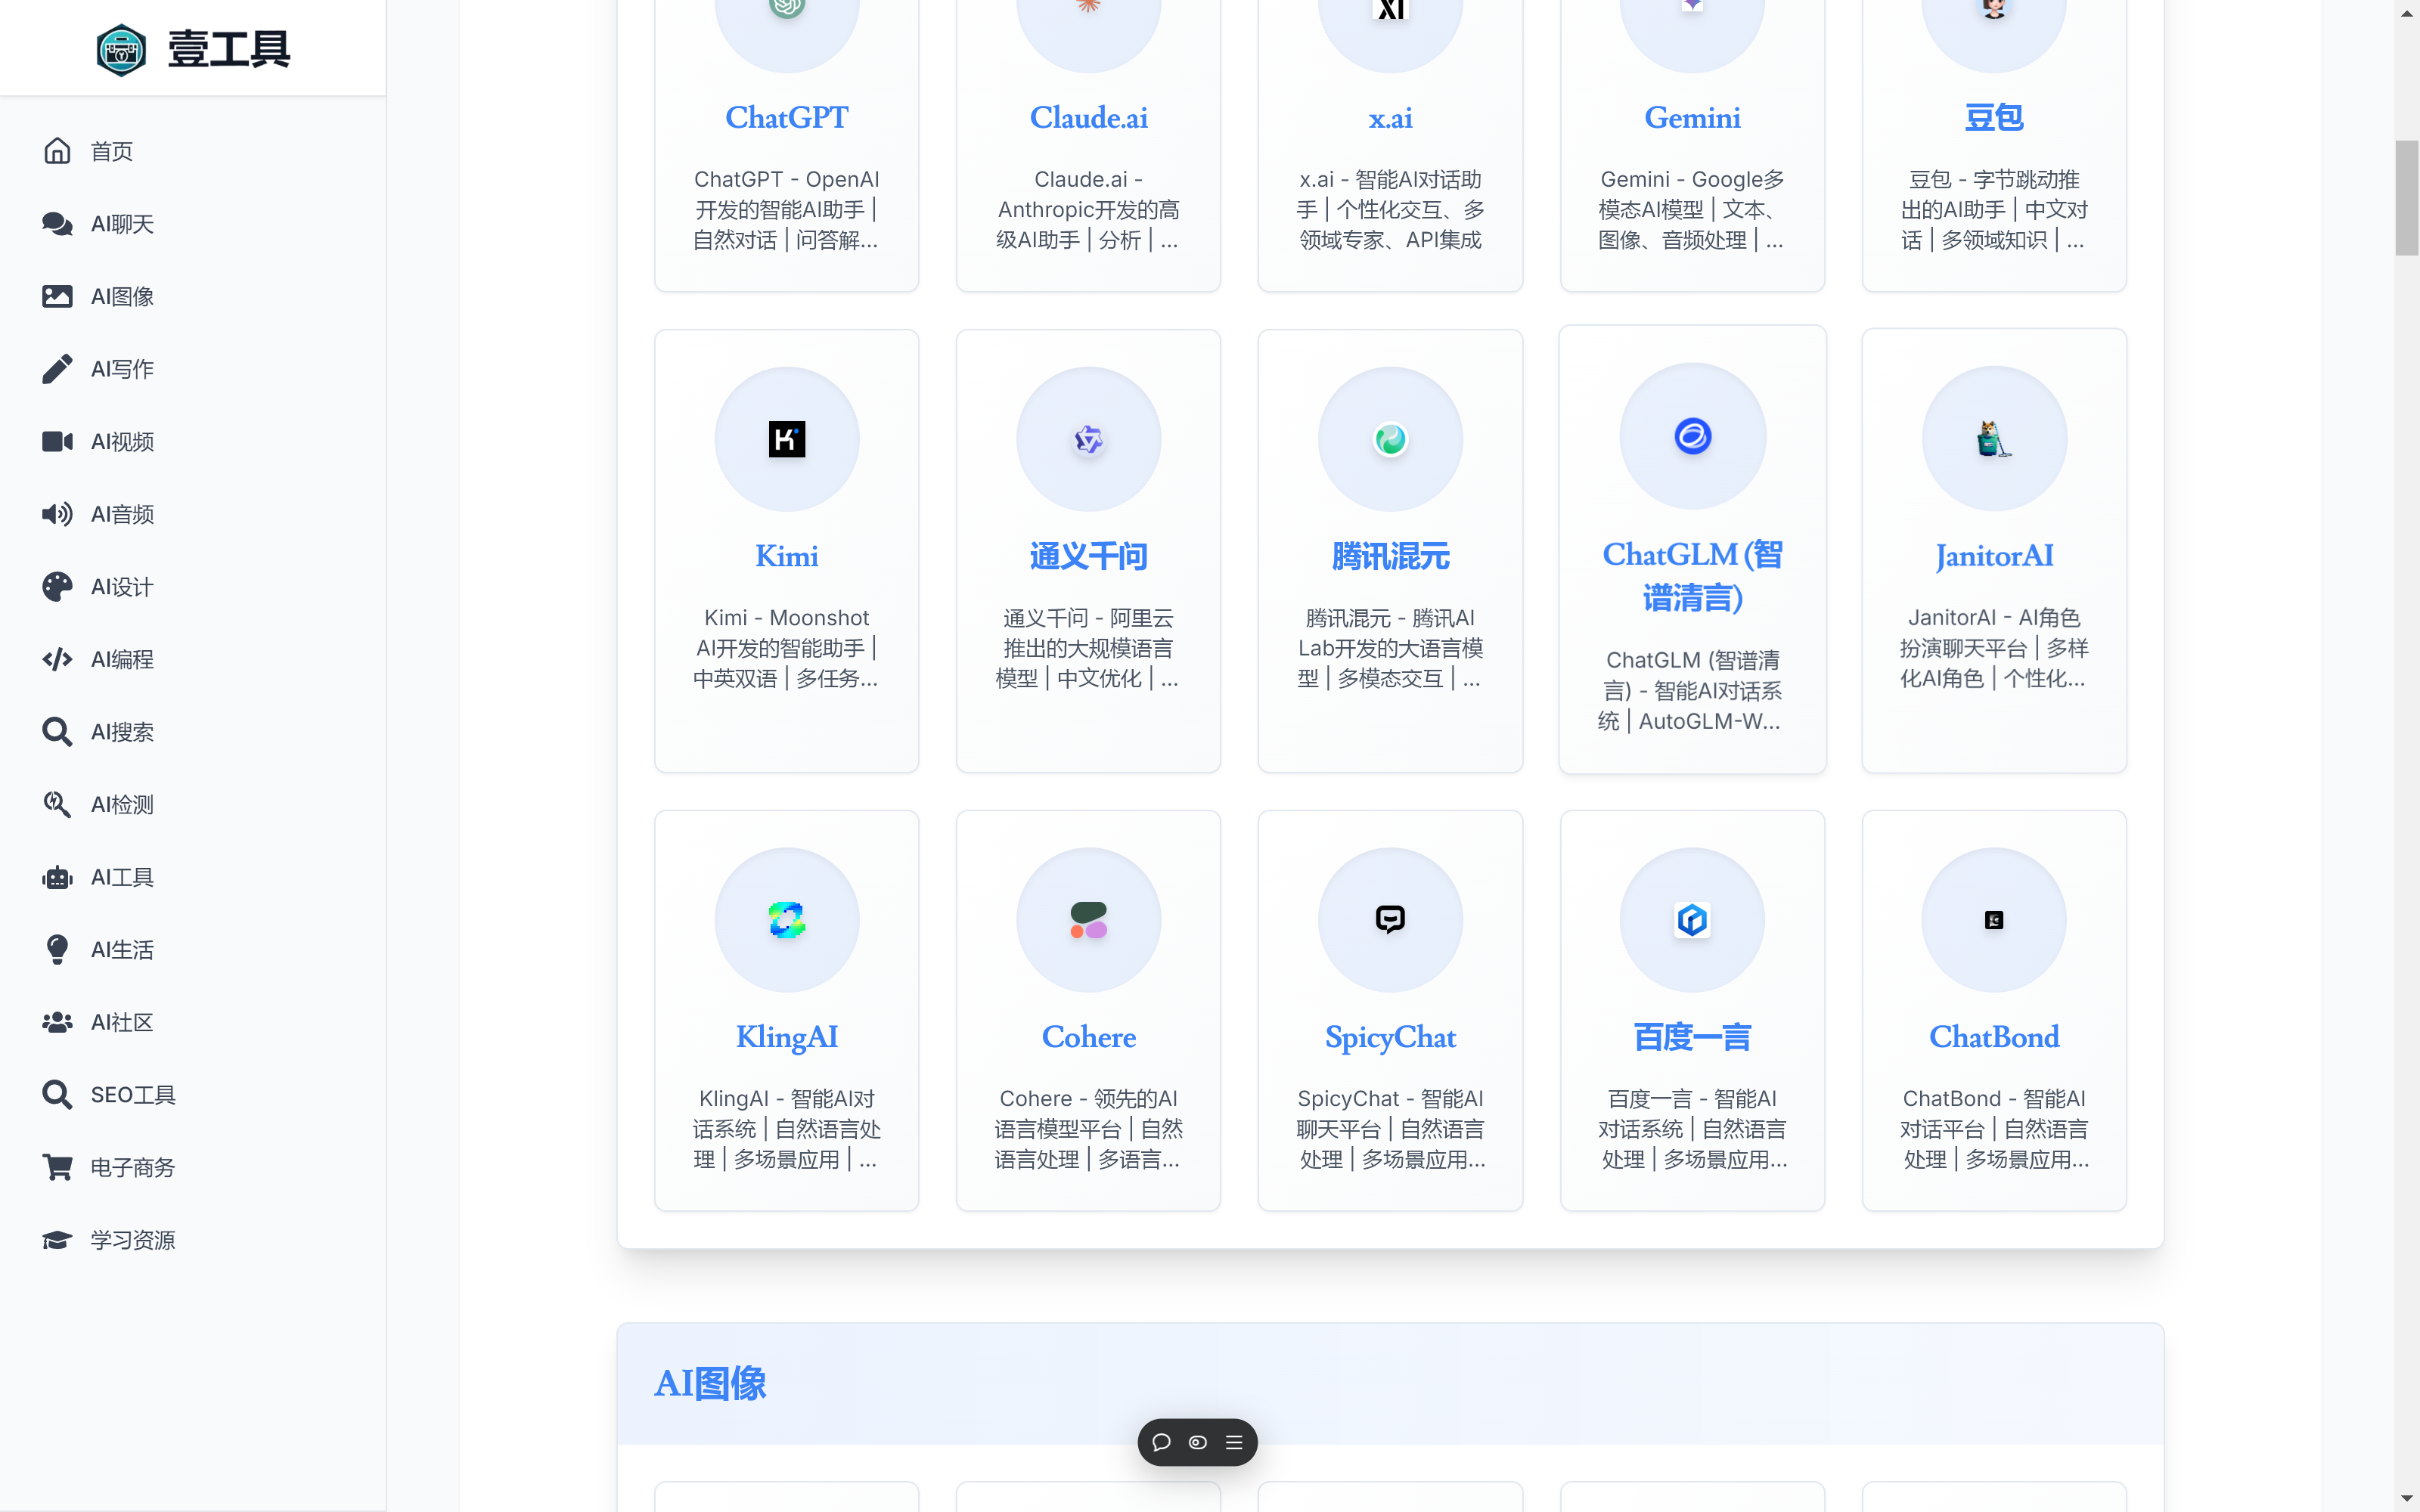
Task: Click the lightbulb icon for AI生活
Action: pyautogui.click(x=57, y=949)
